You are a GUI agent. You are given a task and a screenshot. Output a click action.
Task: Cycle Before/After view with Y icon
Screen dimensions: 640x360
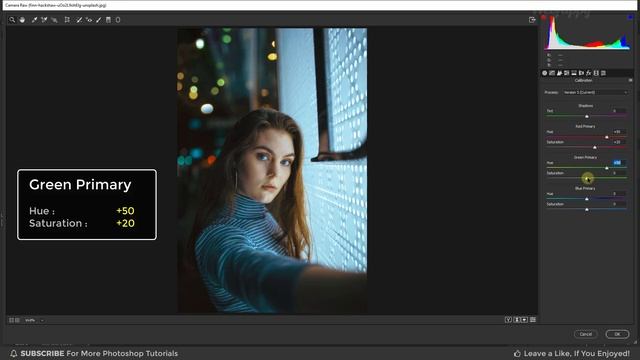[x=508, y=320]
